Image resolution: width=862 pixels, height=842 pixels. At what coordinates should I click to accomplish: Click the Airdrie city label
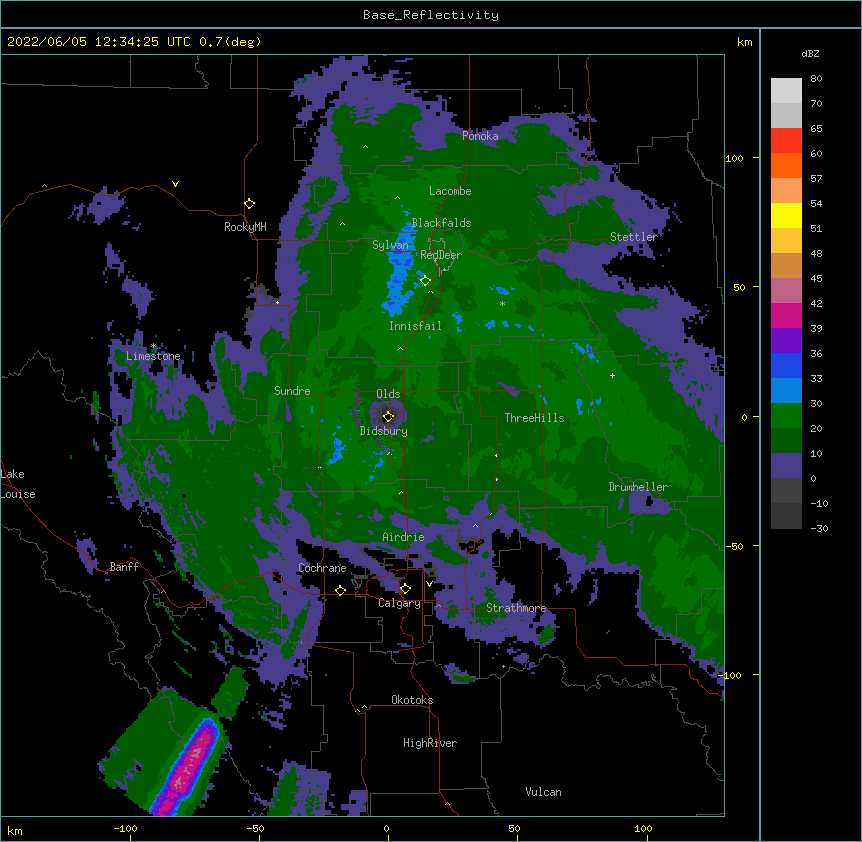tap(404, 537)
